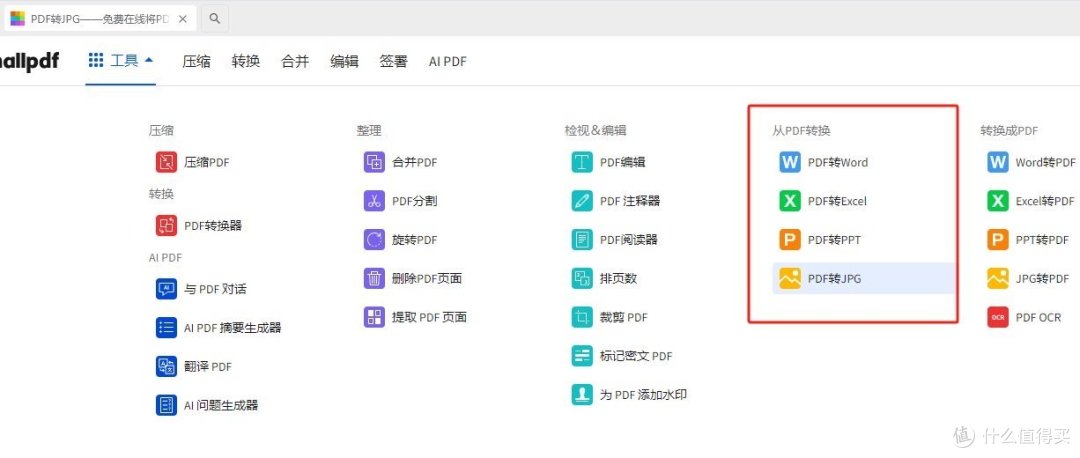Open the PDF转换器 link
This screenshot has width=1080, height=458.
tap(213, 225)
